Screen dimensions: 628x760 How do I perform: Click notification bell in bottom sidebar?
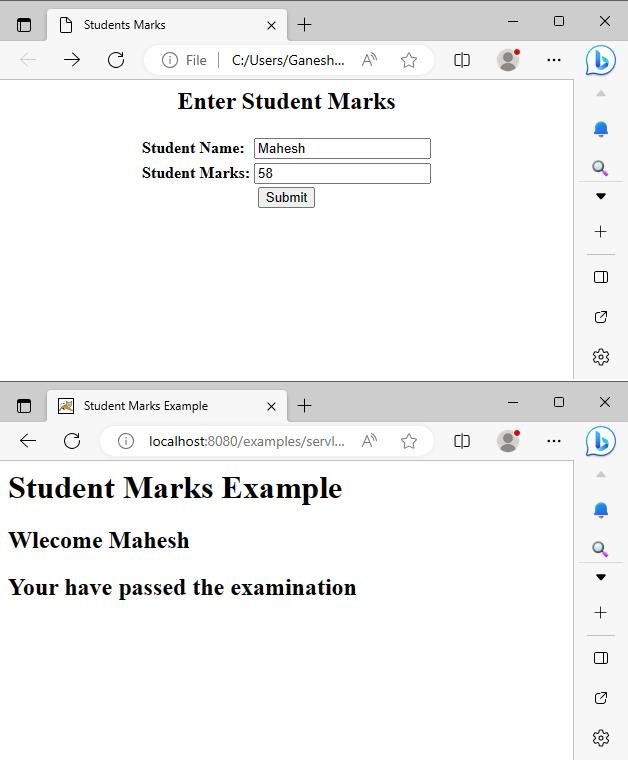(601, 510)
